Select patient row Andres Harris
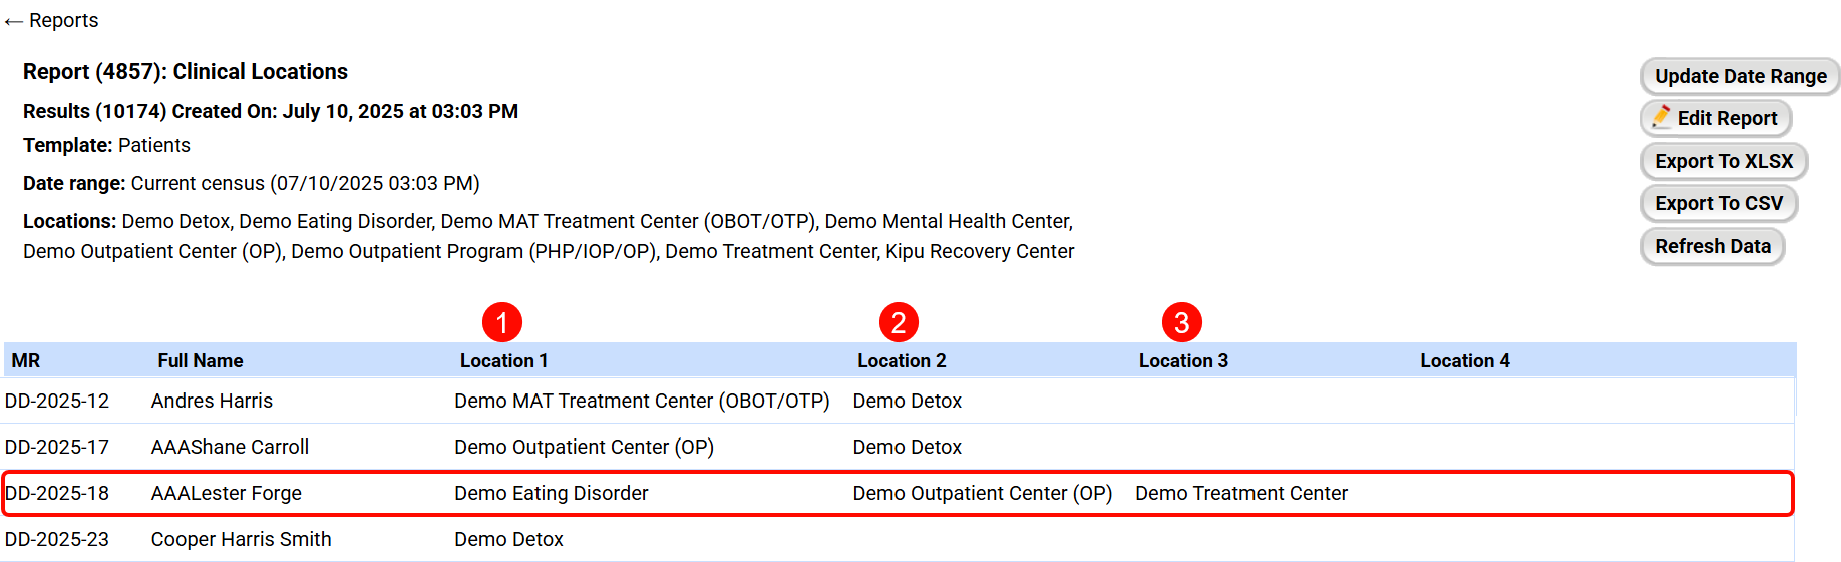This screenshot has width=1841, height=562. coord(212,401)
